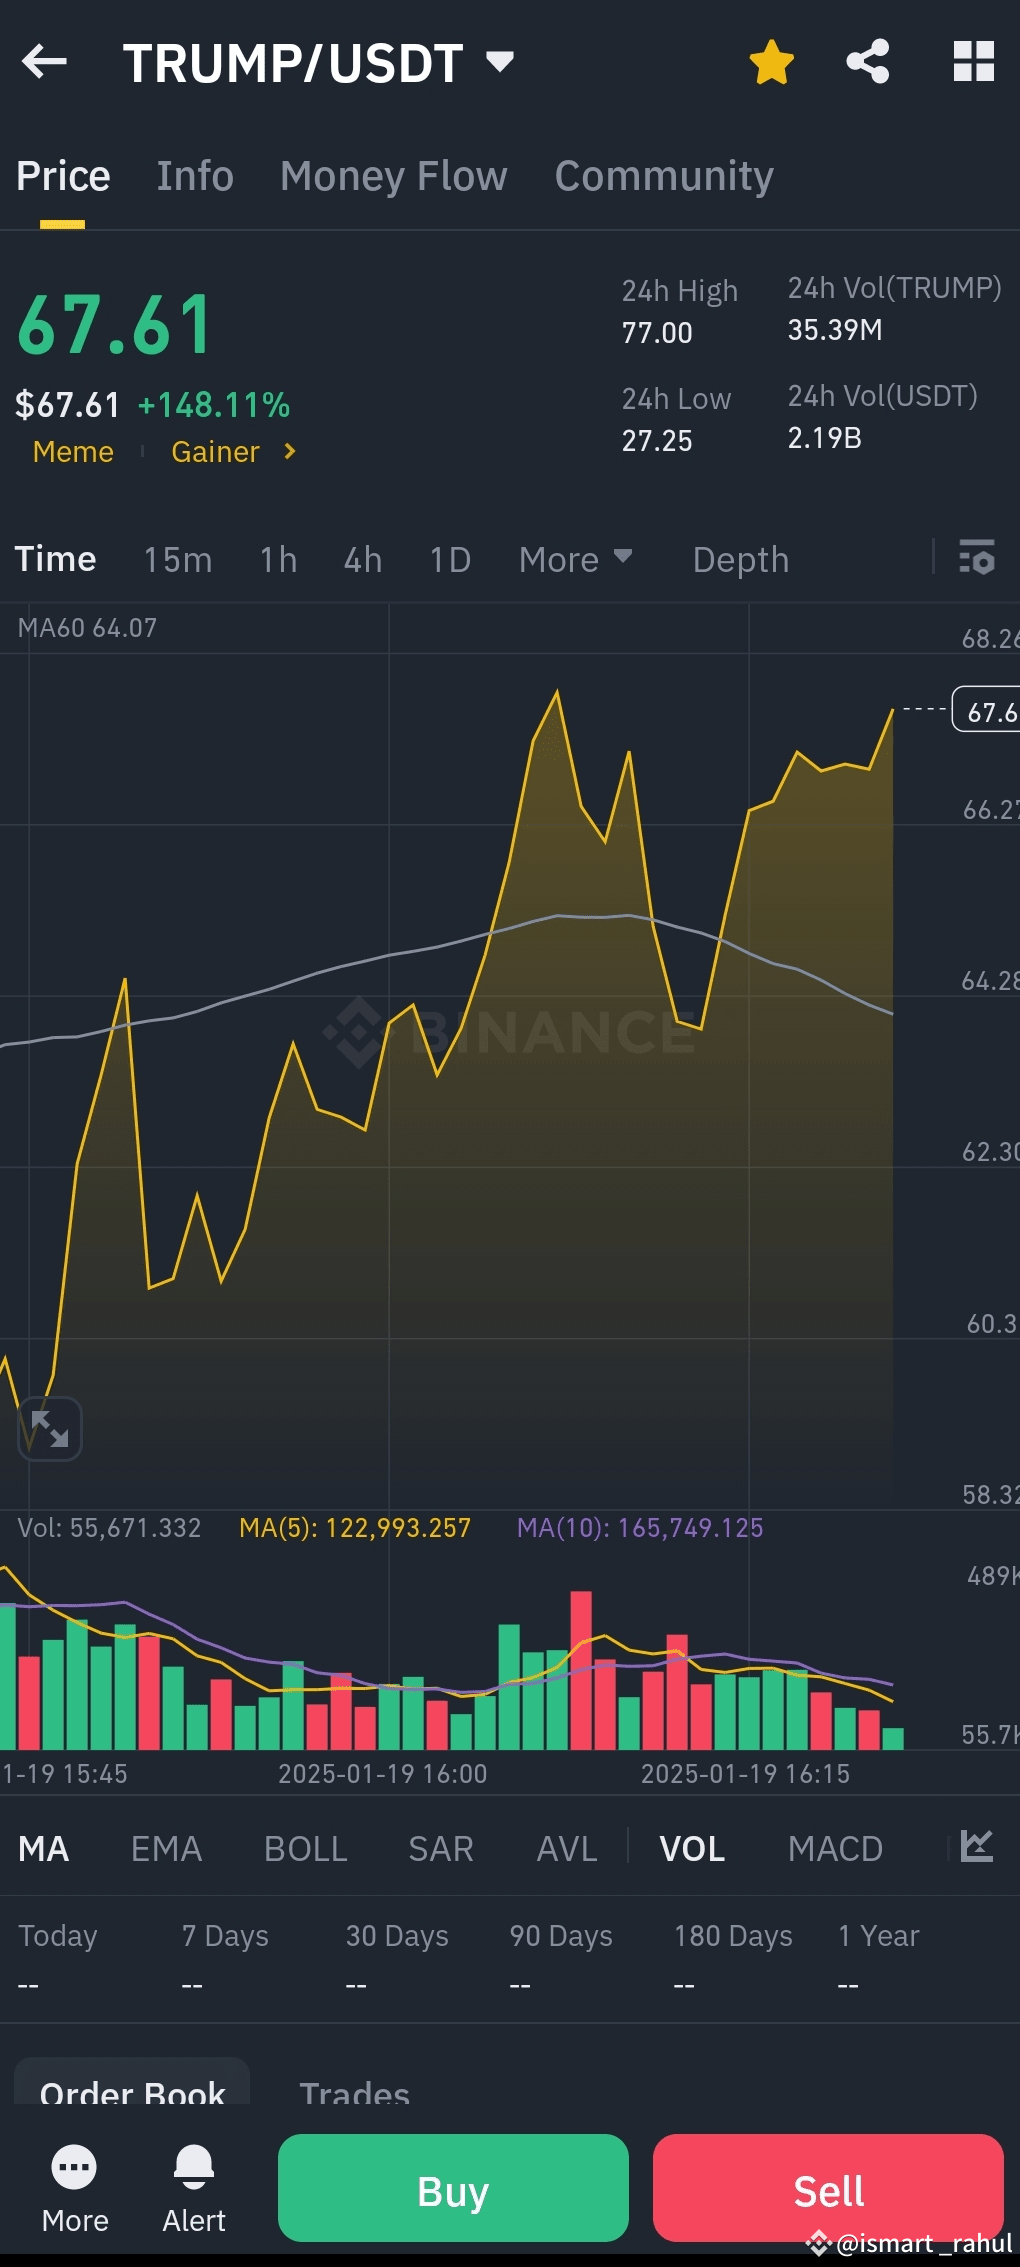Open the Info tab

click(x=195, y=176)
